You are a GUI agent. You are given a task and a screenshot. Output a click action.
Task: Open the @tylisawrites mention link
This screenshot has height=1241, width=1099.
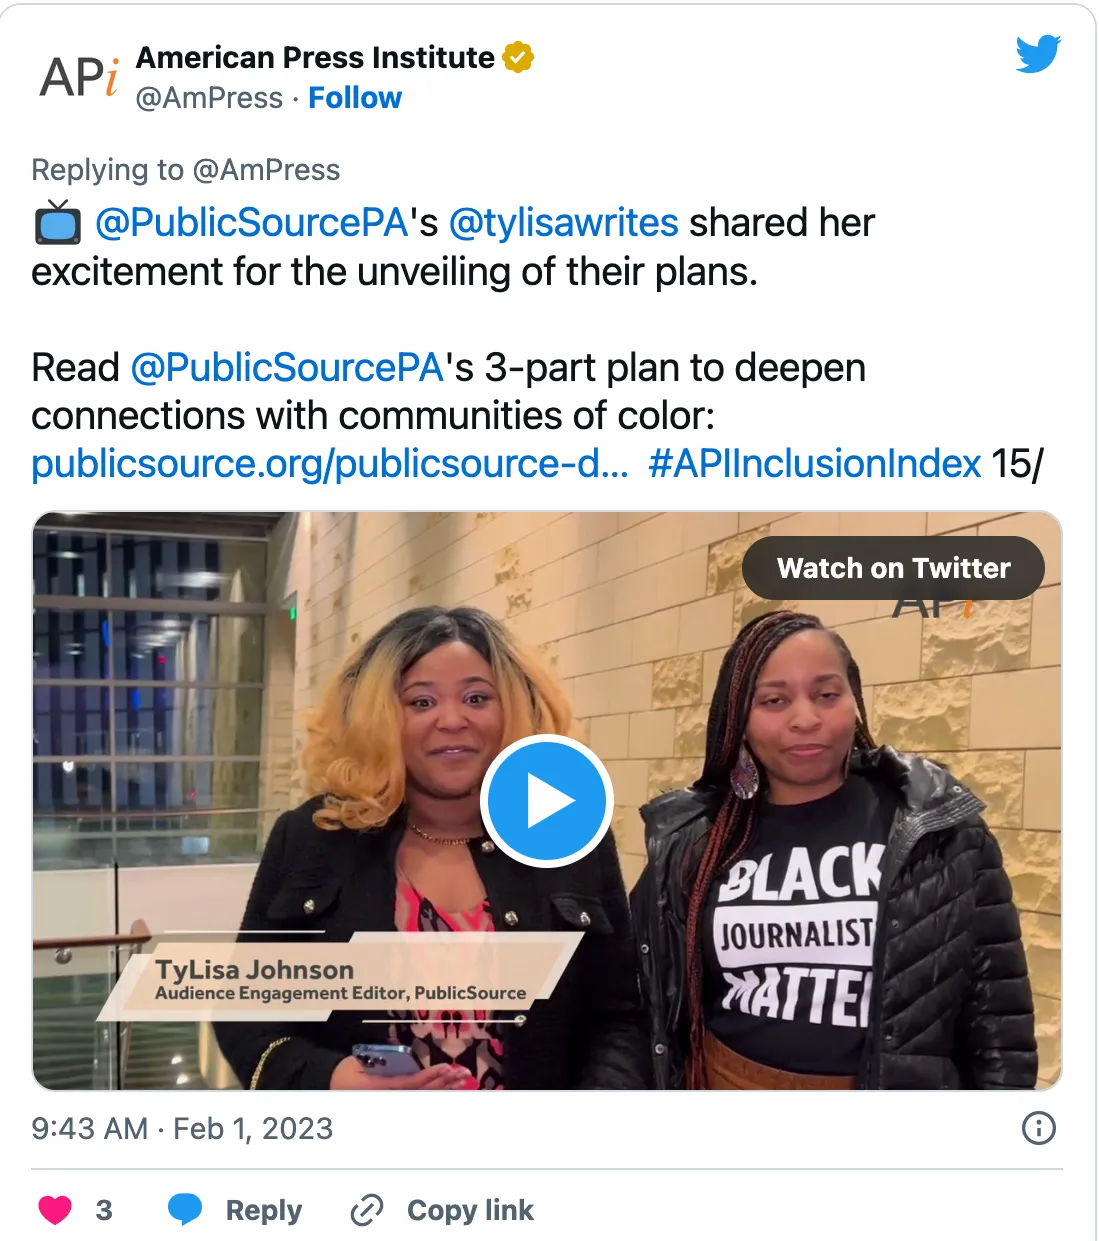(x=564, y=223)
